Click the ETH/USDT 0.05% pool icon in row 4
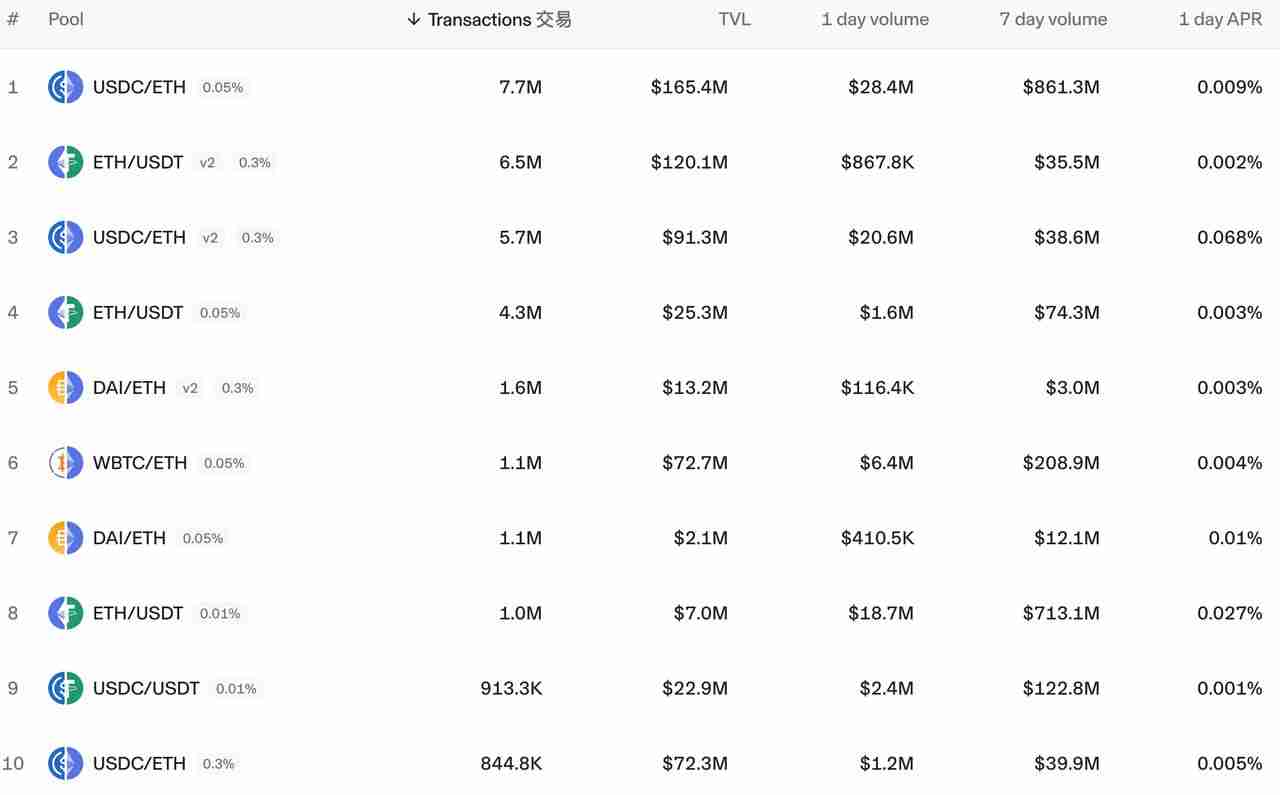 pyautogui.click(x=64, y=312)
